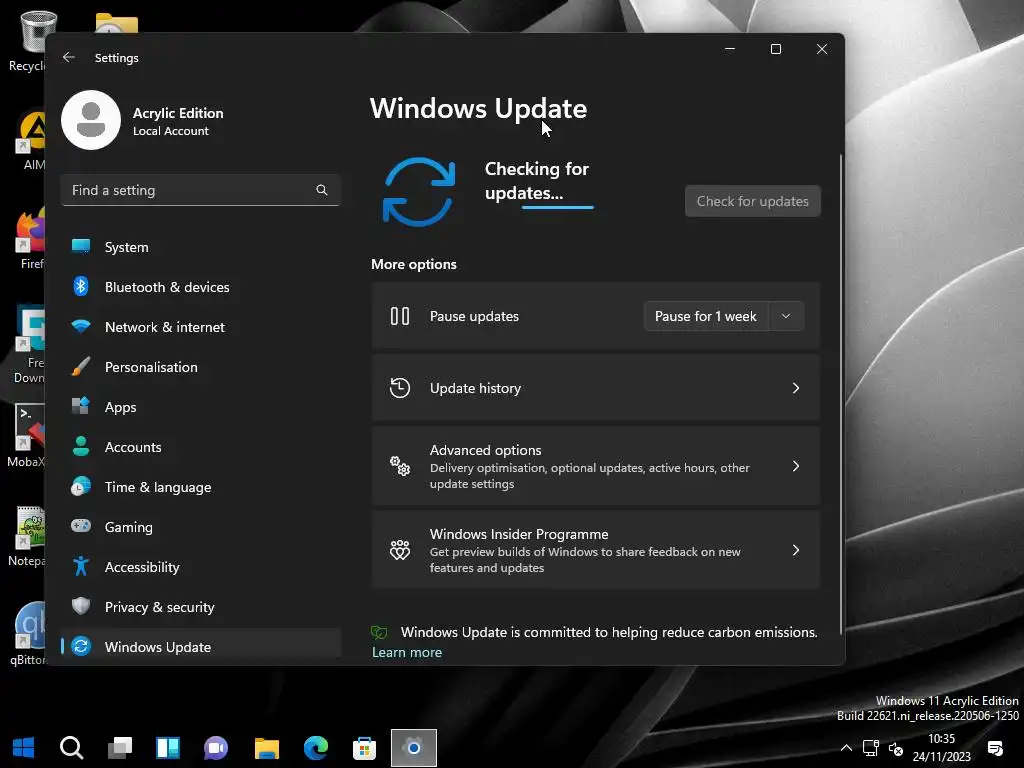Screen dimensions: 1024x768
Task: Click the Bluetooth icon in the sidebar
Action: [81, 286]
